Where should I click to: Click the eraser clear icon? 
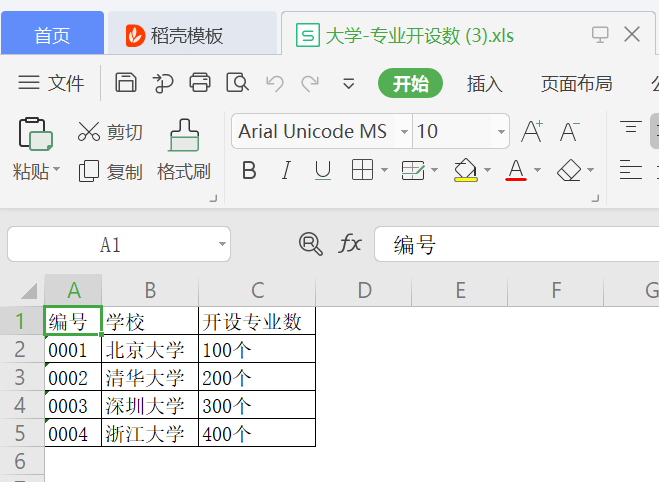click(569, 170)
